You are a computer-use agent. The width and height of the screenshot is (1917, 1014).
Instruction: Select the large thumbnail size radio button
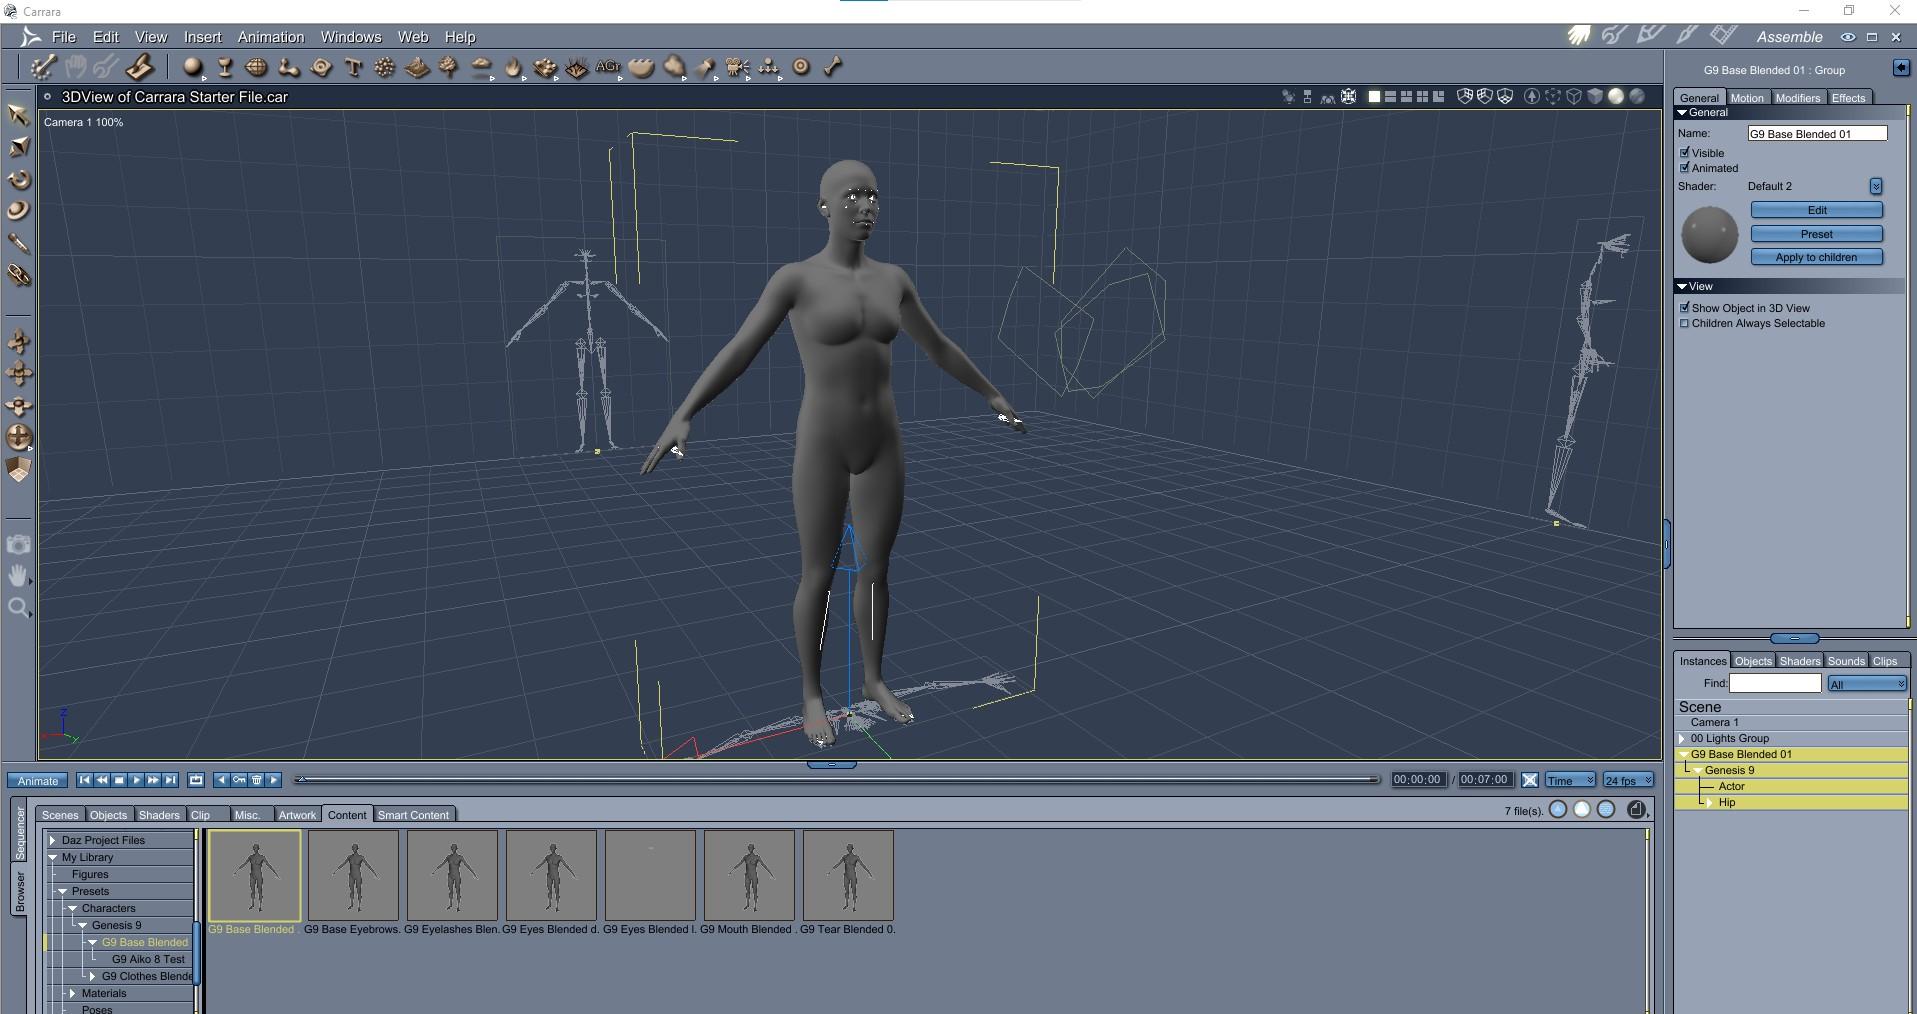click(x=1606, y=810)
